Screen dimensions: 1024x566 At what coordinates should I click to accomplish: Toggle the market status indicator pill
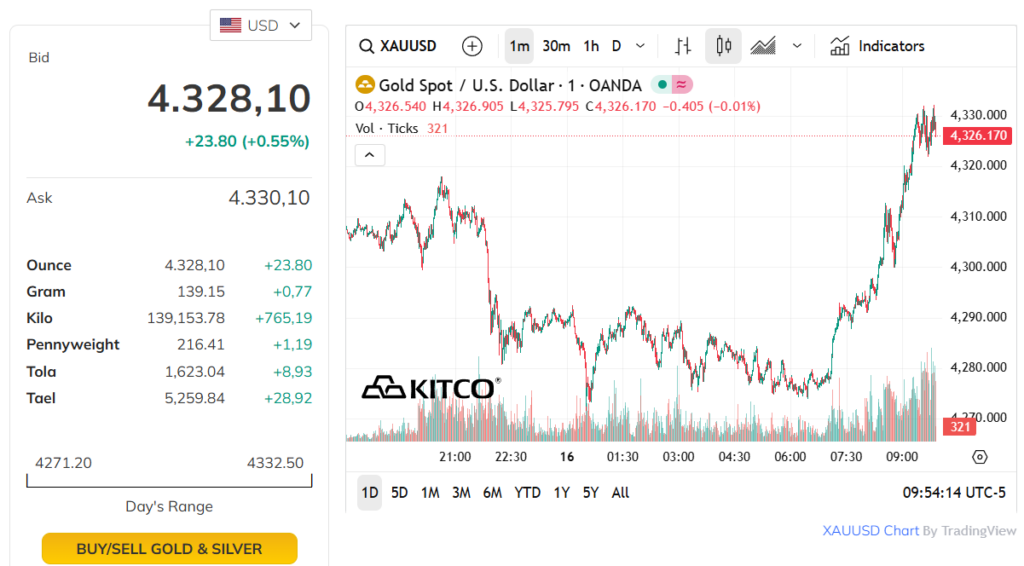[x=671, y=85]
